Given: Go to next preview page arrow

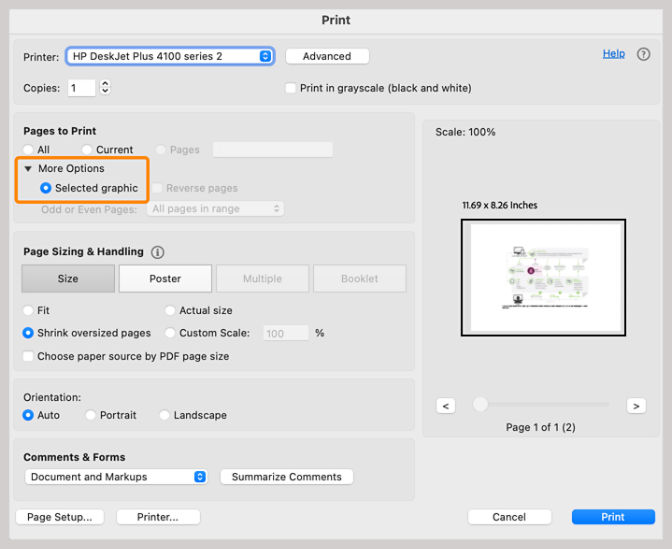Looking at the screenshot, I should coord(635,405).
